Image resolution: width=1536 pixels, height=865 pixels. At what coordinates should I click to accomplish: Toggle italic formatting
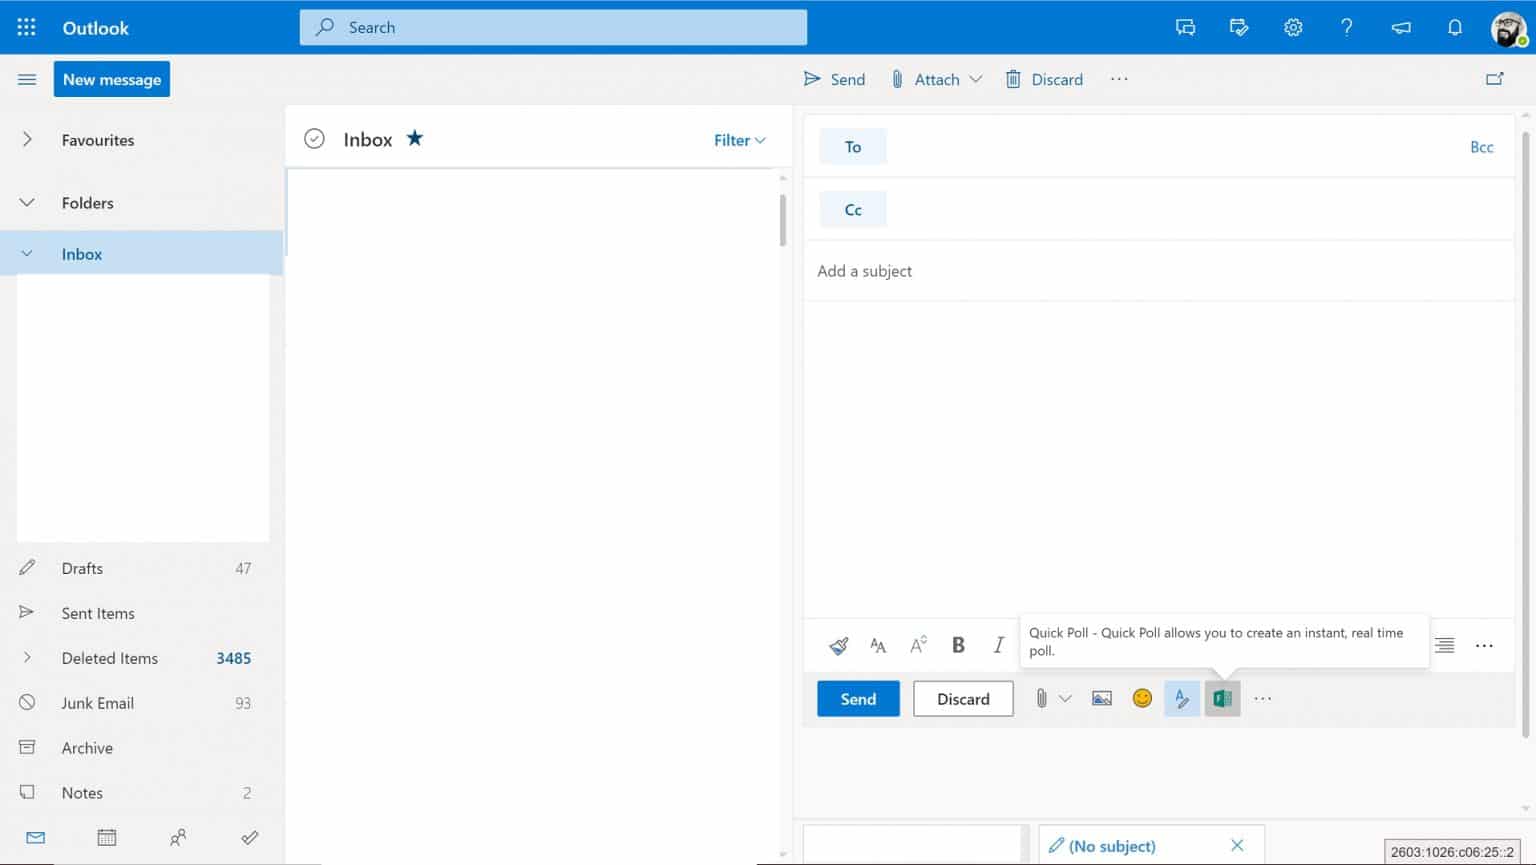998,645
